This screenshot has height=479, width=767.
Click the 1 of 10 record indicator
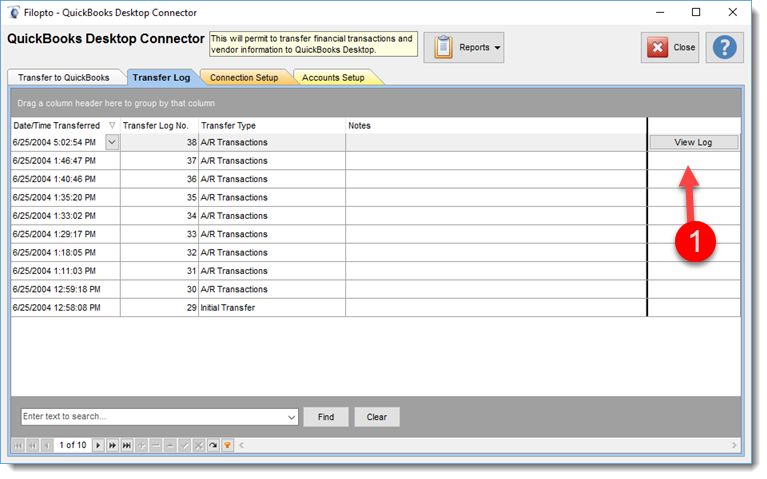pyautogui.click(x=72, y=445)
